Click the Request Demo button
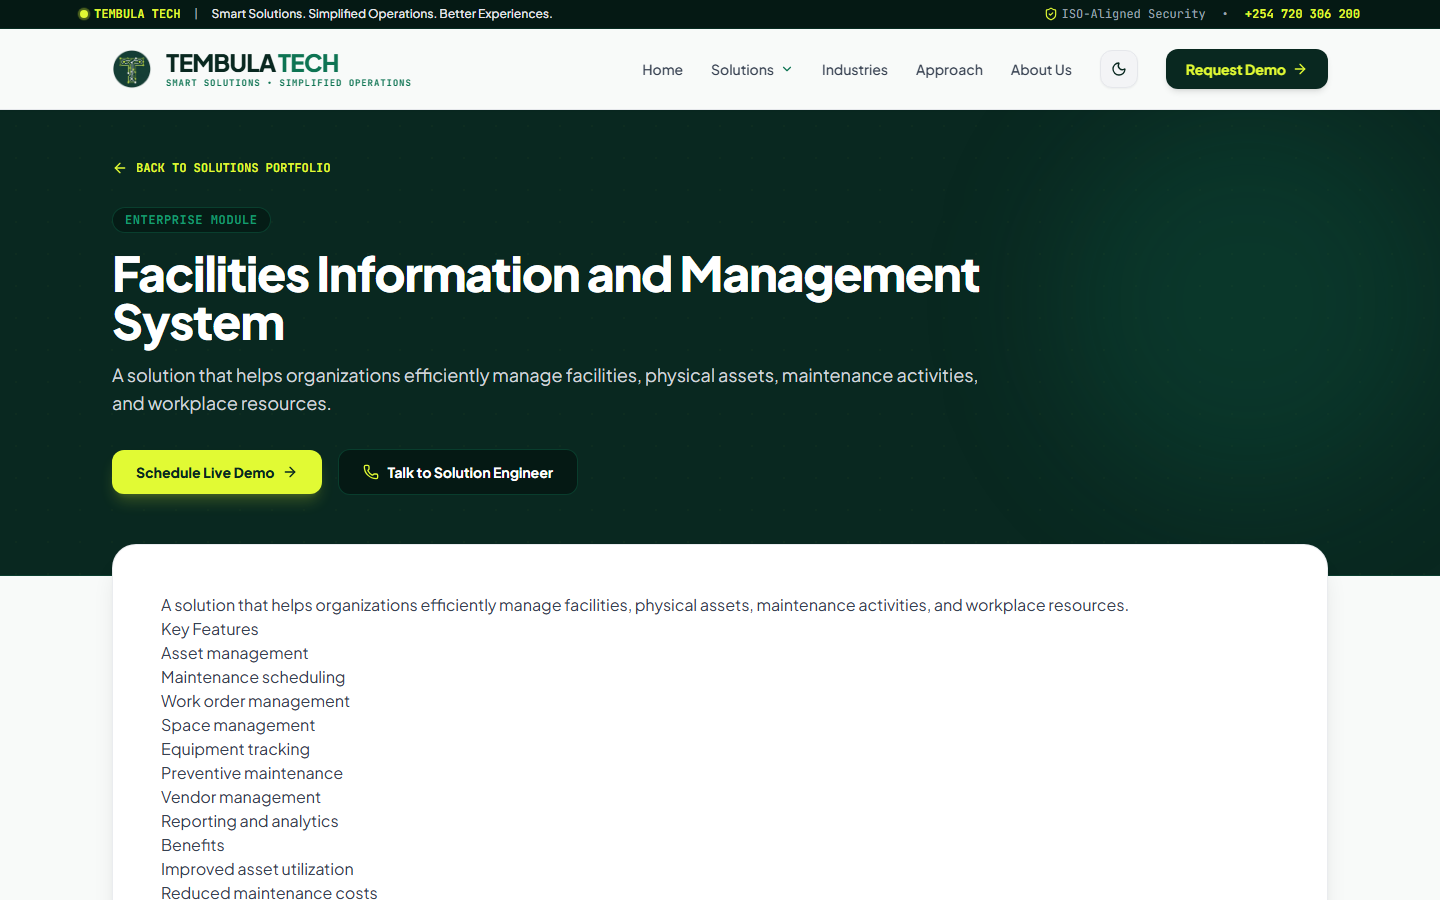 pyautogui.click(x=1247, y=69)
